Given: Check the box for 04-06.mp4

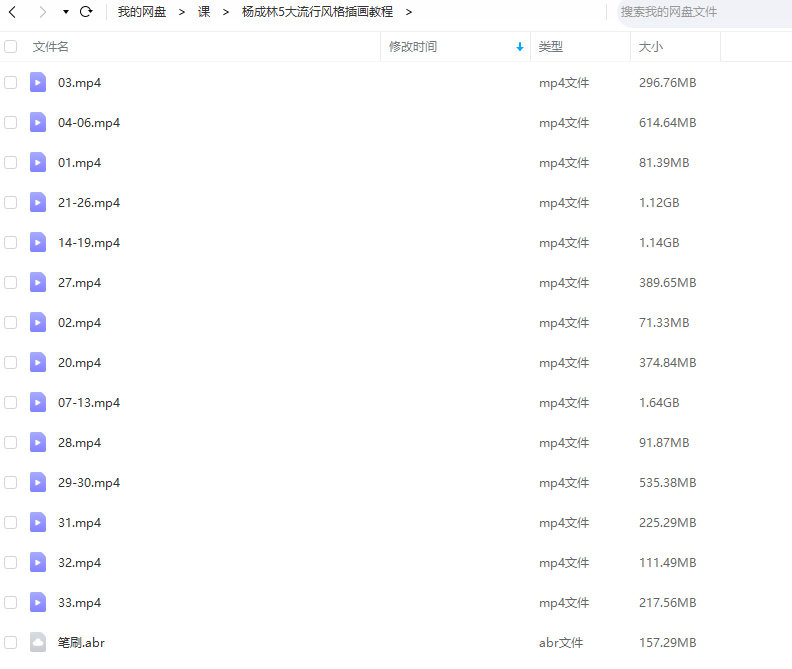Looking at the screenshot, I should (x=11, y=123).
